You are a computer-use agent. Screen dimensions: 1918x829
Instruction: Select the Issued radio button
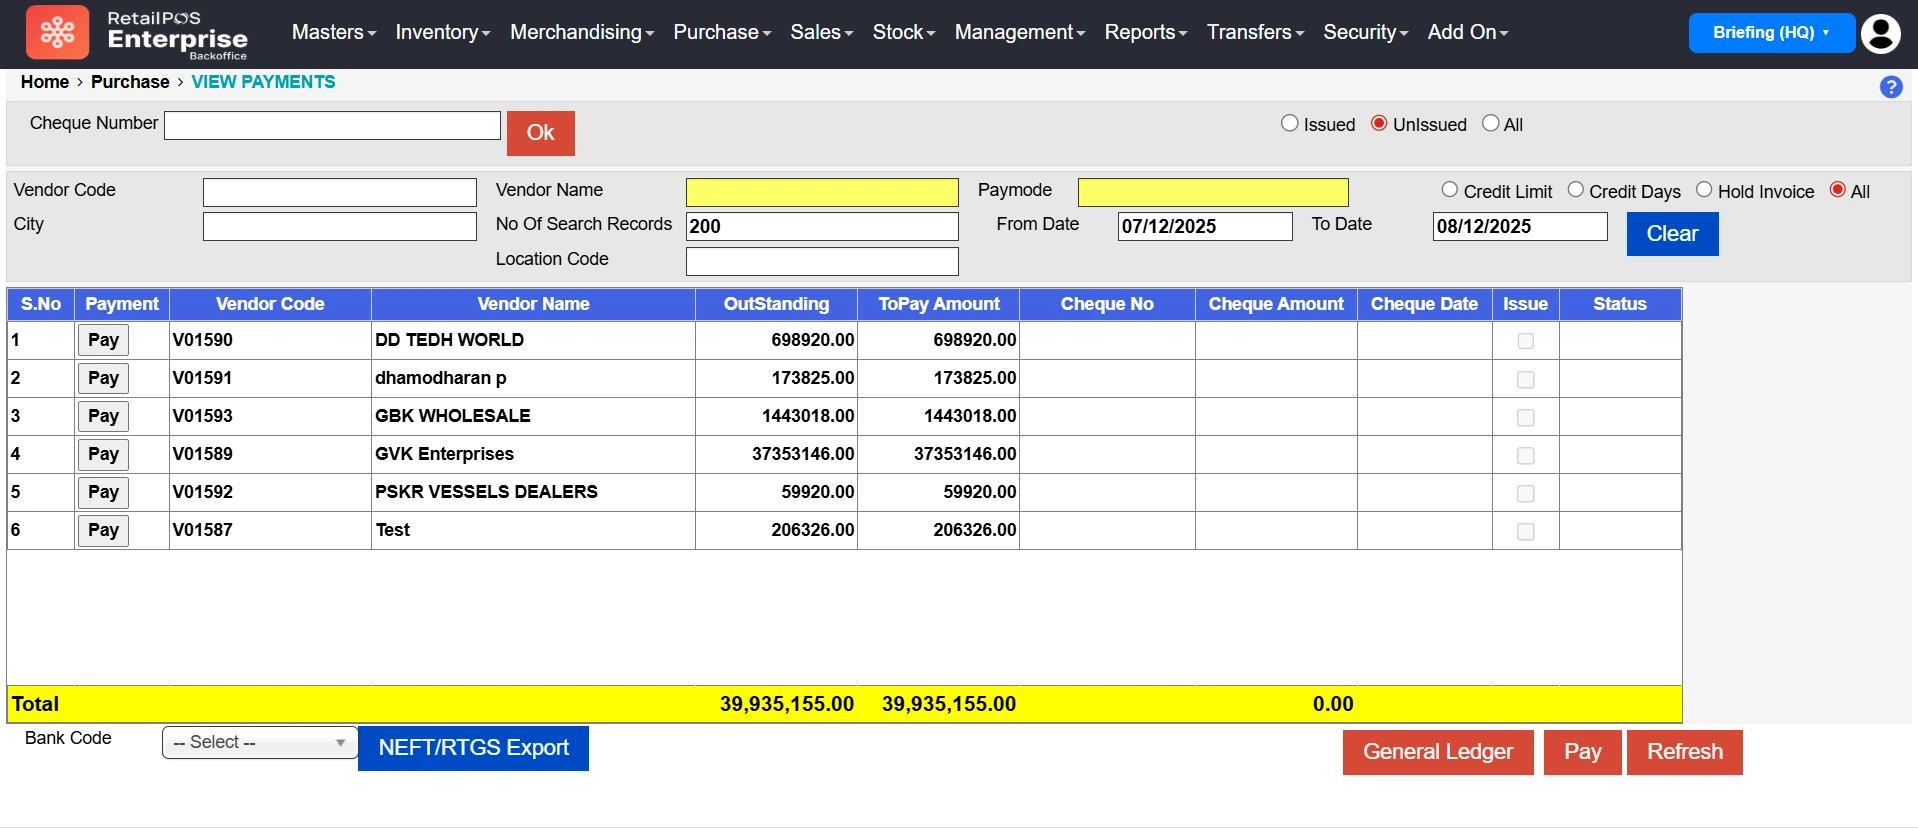(1289, 123)
